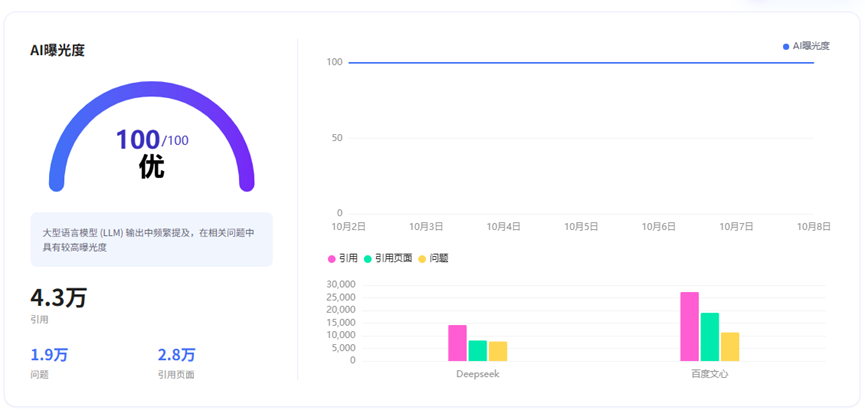The image size is (865, 417).
Task: Click the Deepseek category label
Action: [478, 373]
